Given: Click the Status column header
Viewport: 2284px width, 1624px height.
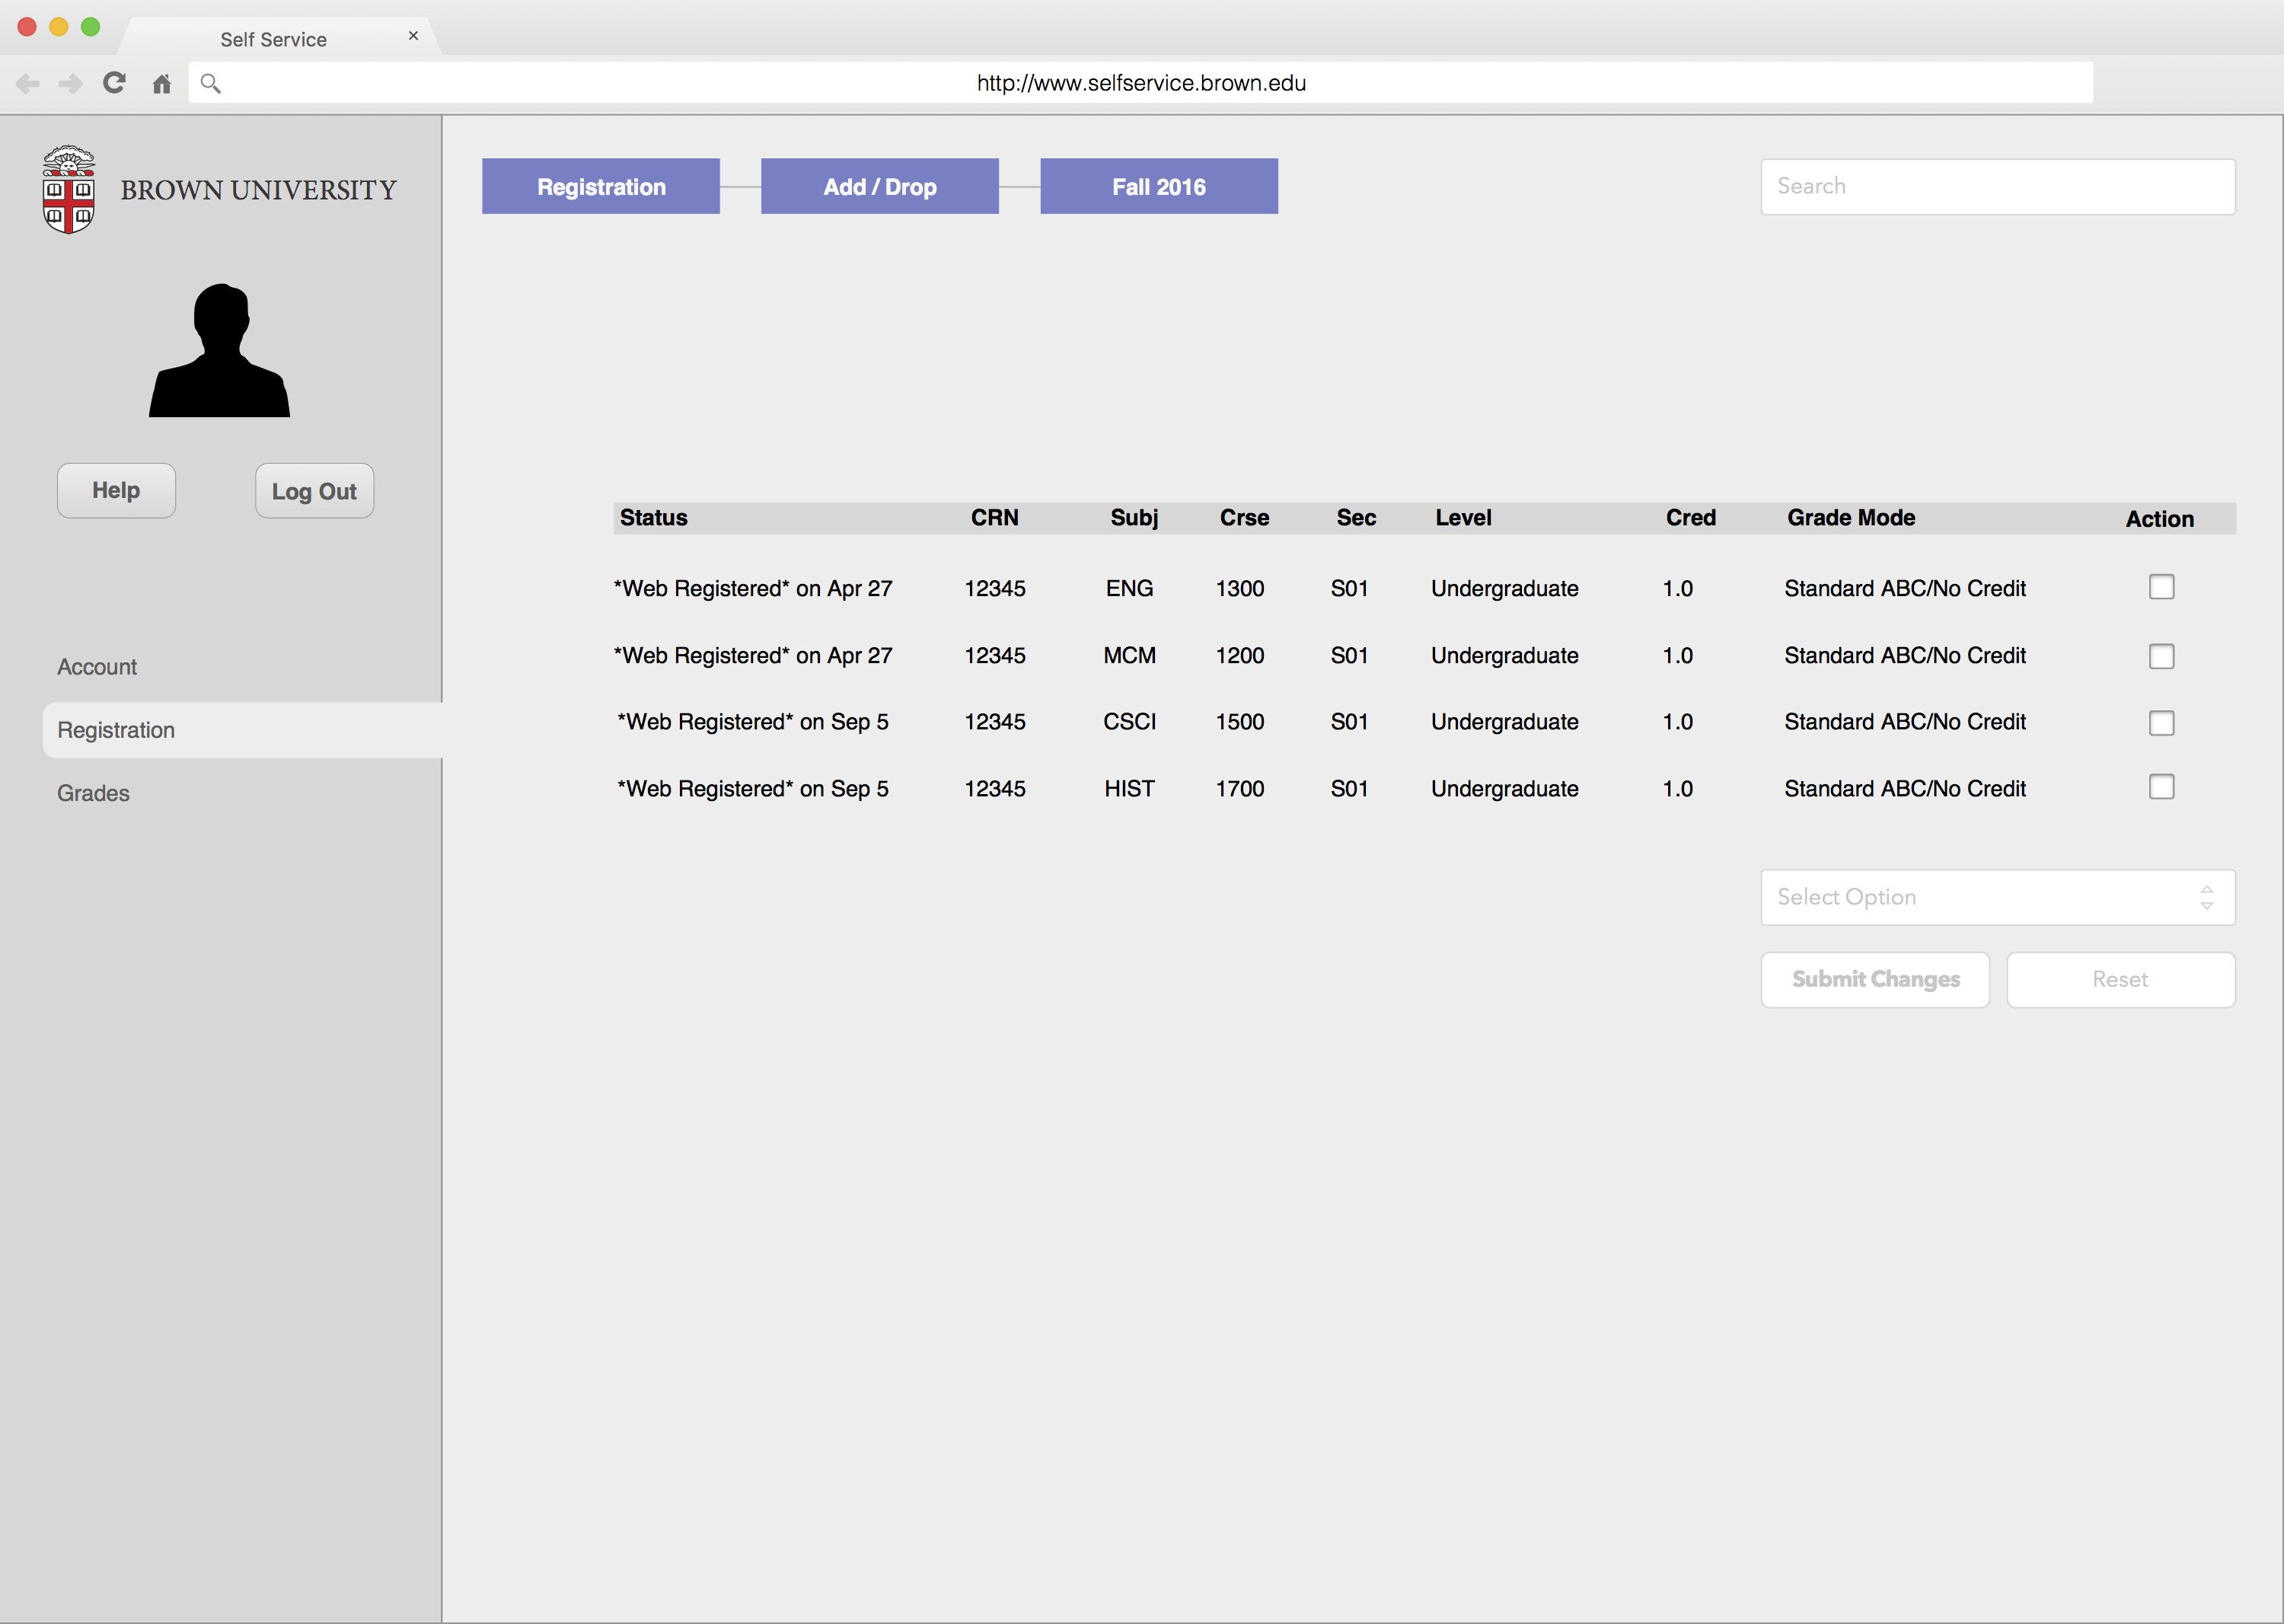Looking at the screenshot, I should pyautogui.click(x=654, y=518).
